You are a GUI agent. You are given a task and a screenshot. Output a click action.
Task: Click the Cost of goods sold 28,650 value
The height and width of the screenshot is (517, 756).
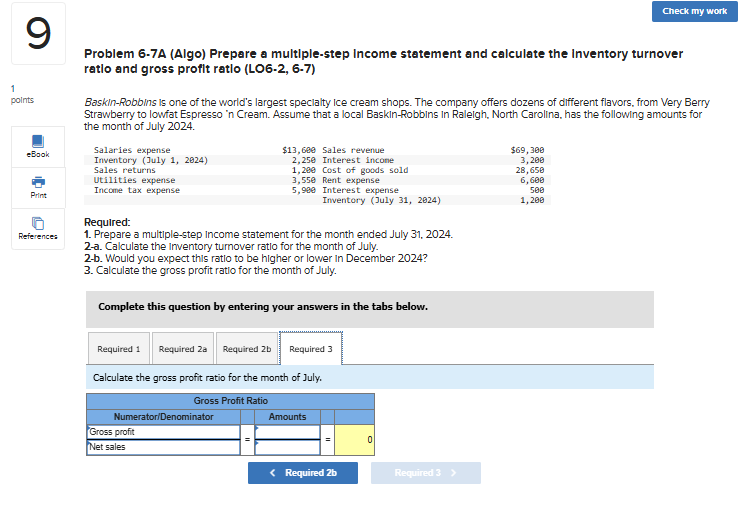[529, 170]
